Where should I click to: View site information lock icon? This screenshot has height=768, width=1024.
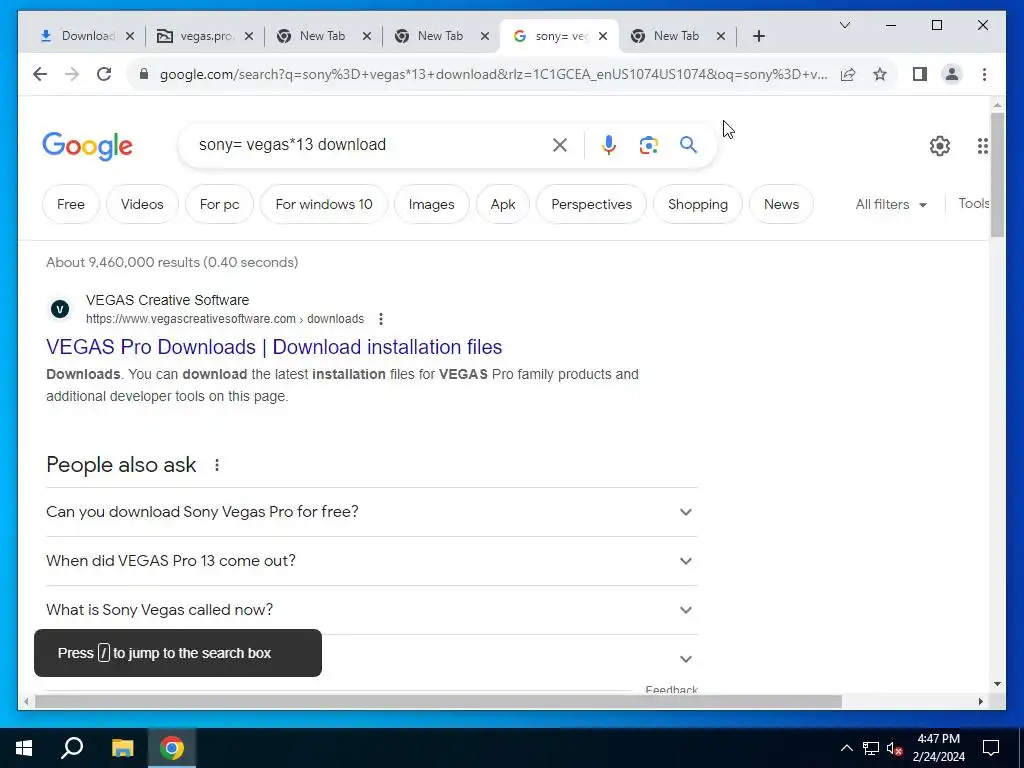(144, 74)
